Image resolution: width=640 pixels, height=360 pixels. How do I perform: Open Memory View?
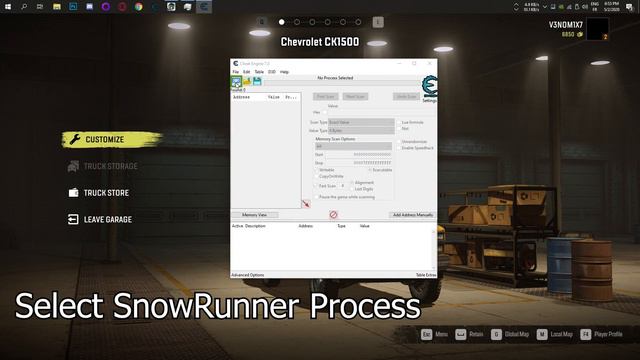click(x=255, y=215)
